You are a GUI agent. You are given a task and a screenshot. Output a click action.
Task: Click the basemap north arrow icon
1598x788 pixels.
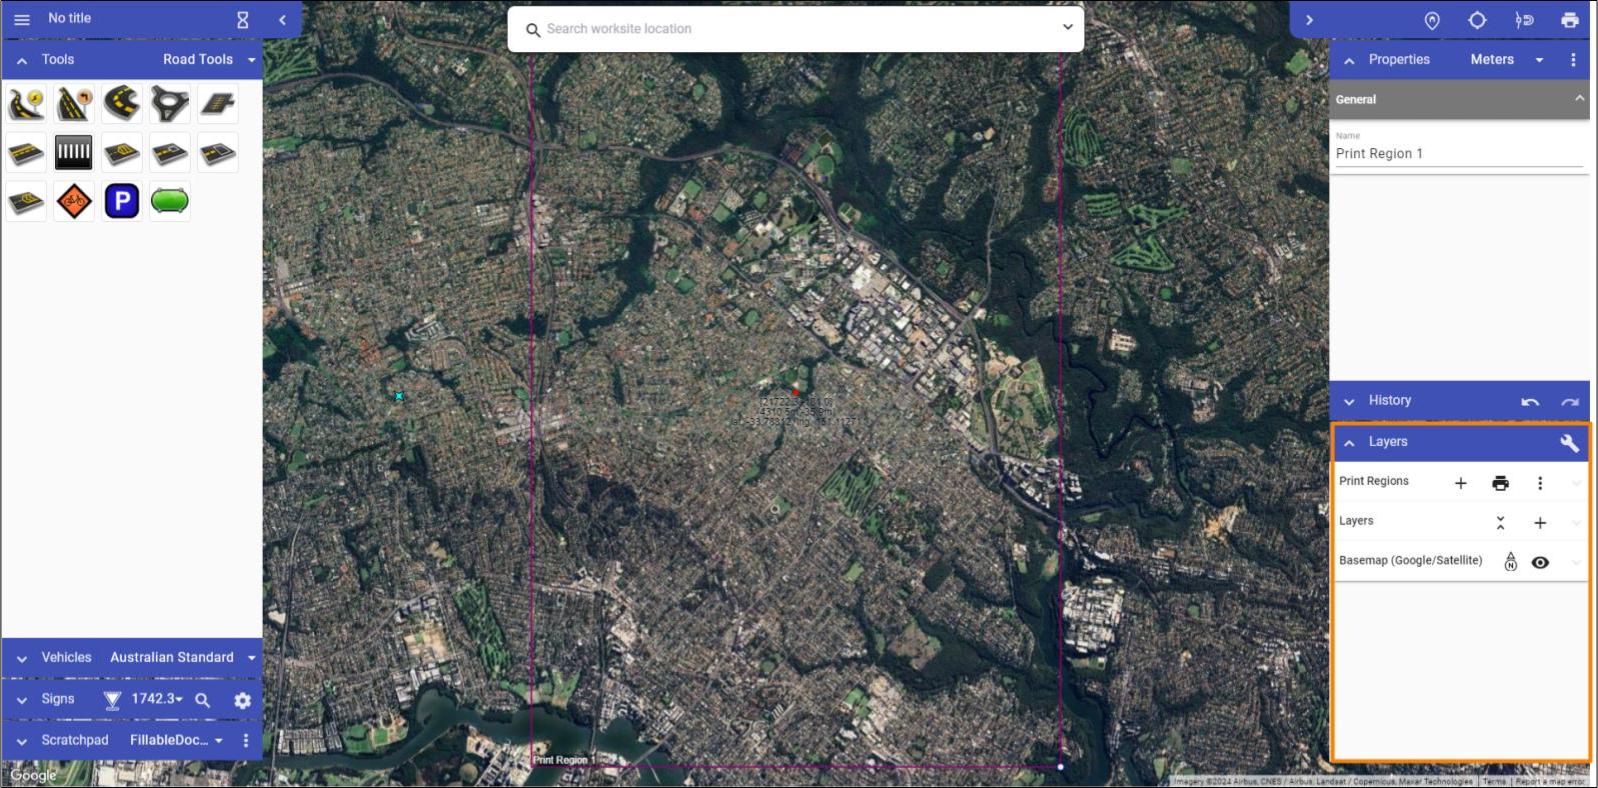(x=1510, y=562)
